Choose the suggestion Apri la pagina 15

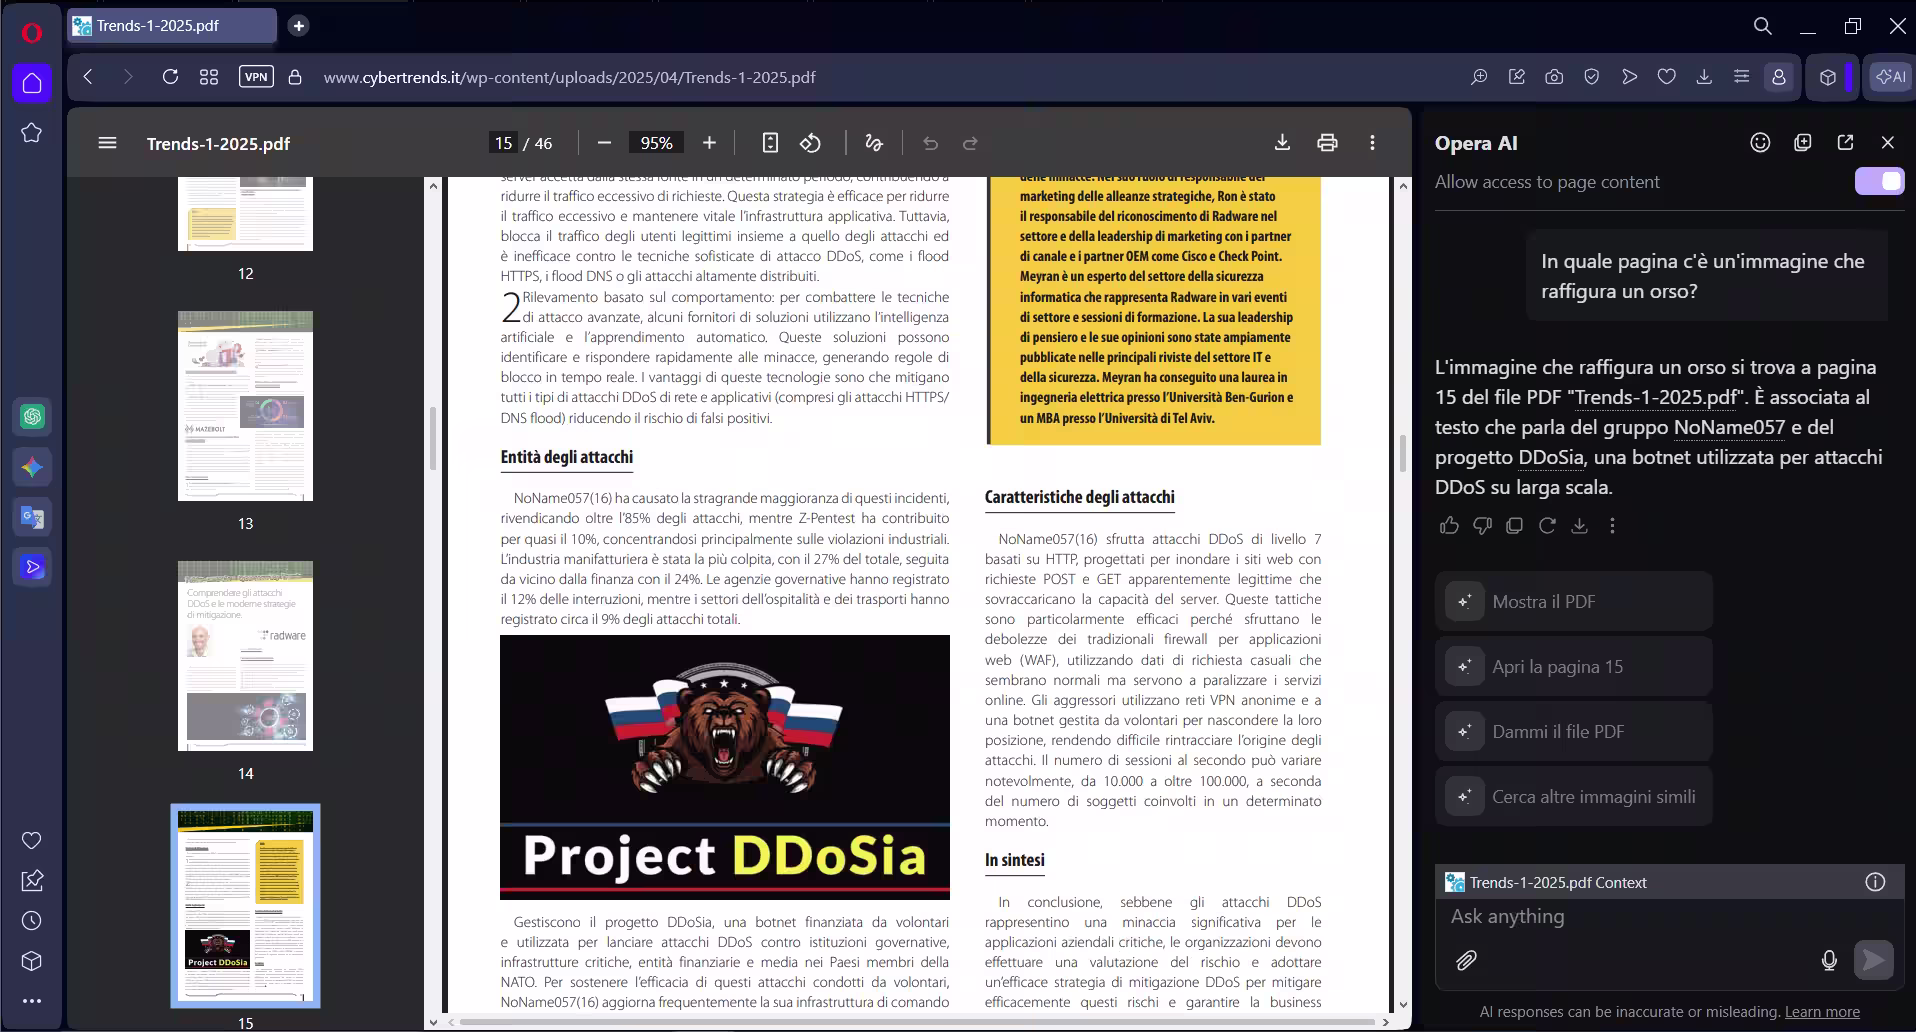point(1574,666)
